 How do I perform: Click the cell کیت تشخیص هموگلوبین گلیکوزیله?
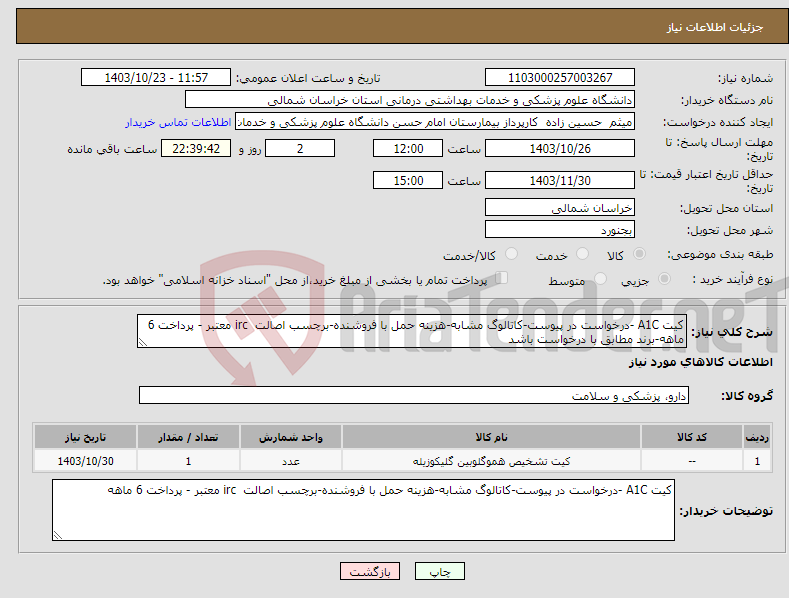(x=491, y=461)
